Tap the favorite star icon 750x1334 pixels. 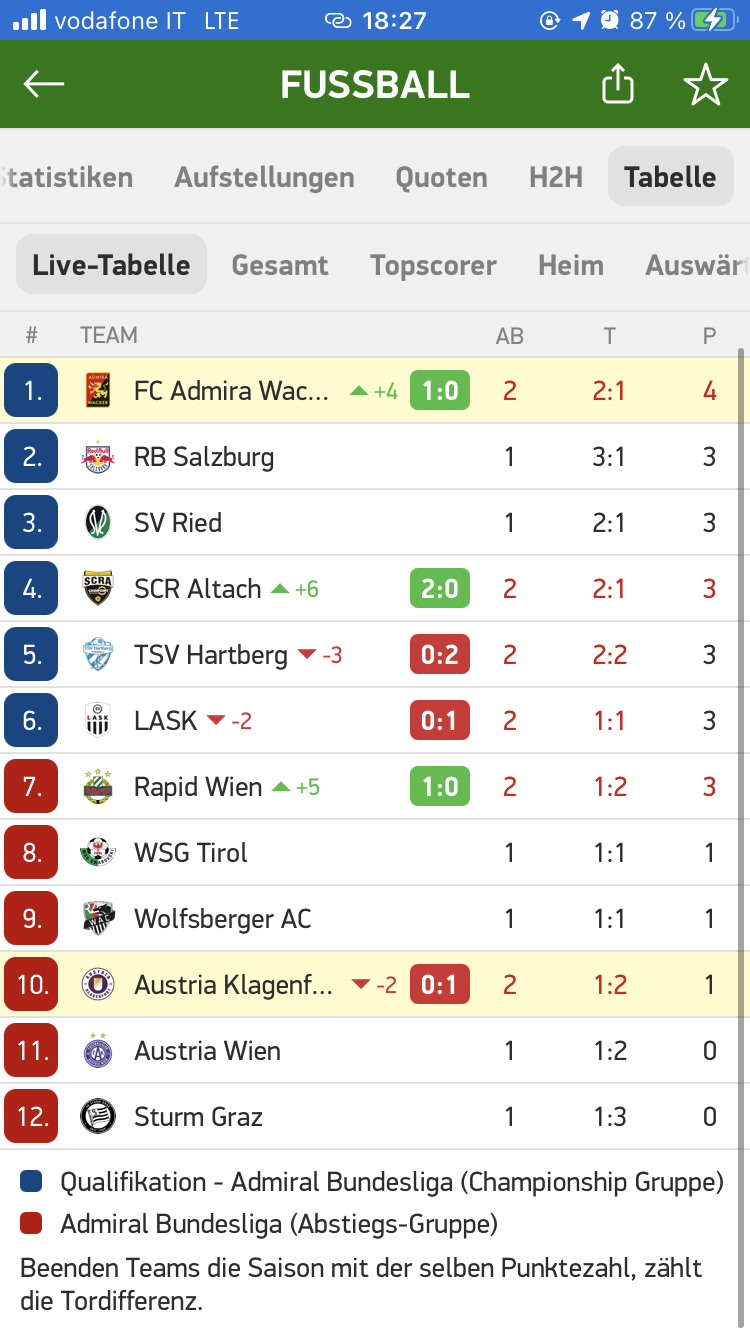(706, 85)
